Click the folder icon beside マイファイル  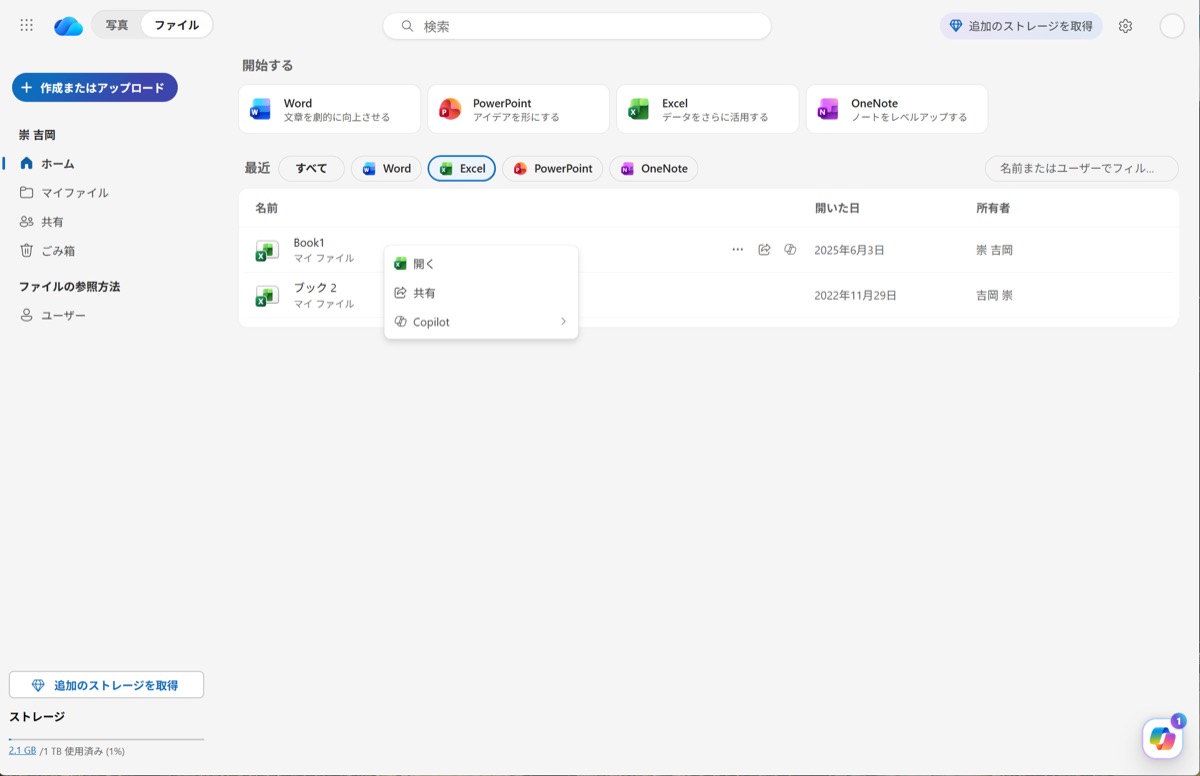coord(27,192)
